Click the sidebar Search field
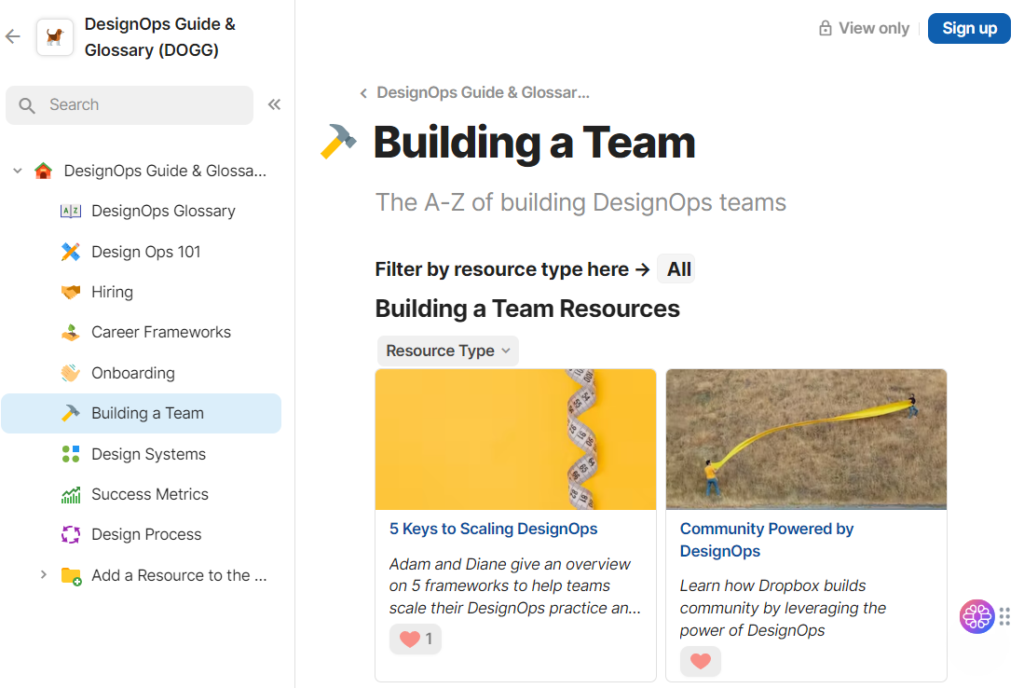Viewport: 1024px width, 688px height. click(x=130, y=105)
